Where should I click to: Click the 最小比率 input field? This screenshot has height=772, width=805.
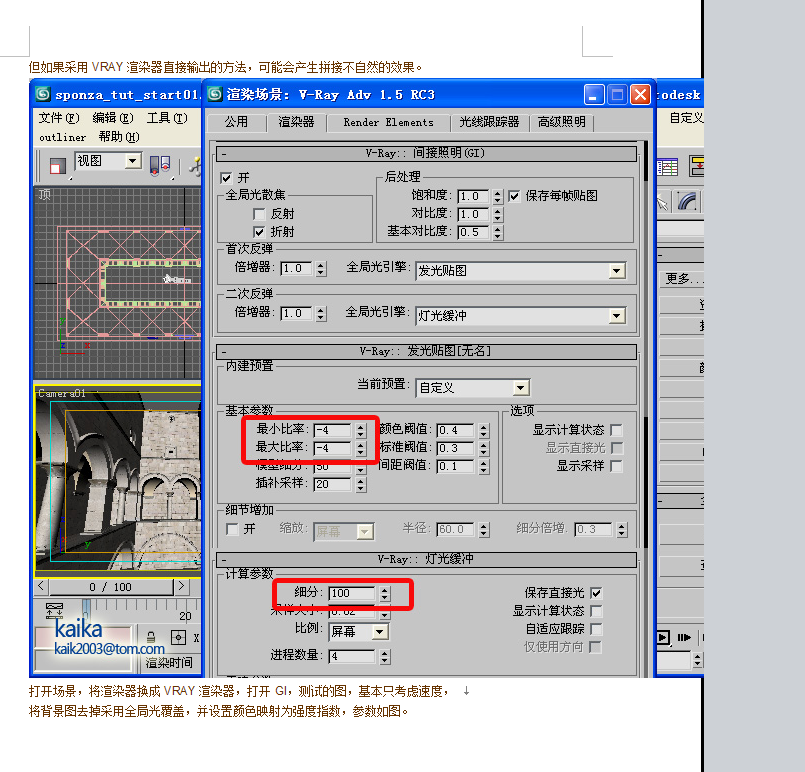333,430
